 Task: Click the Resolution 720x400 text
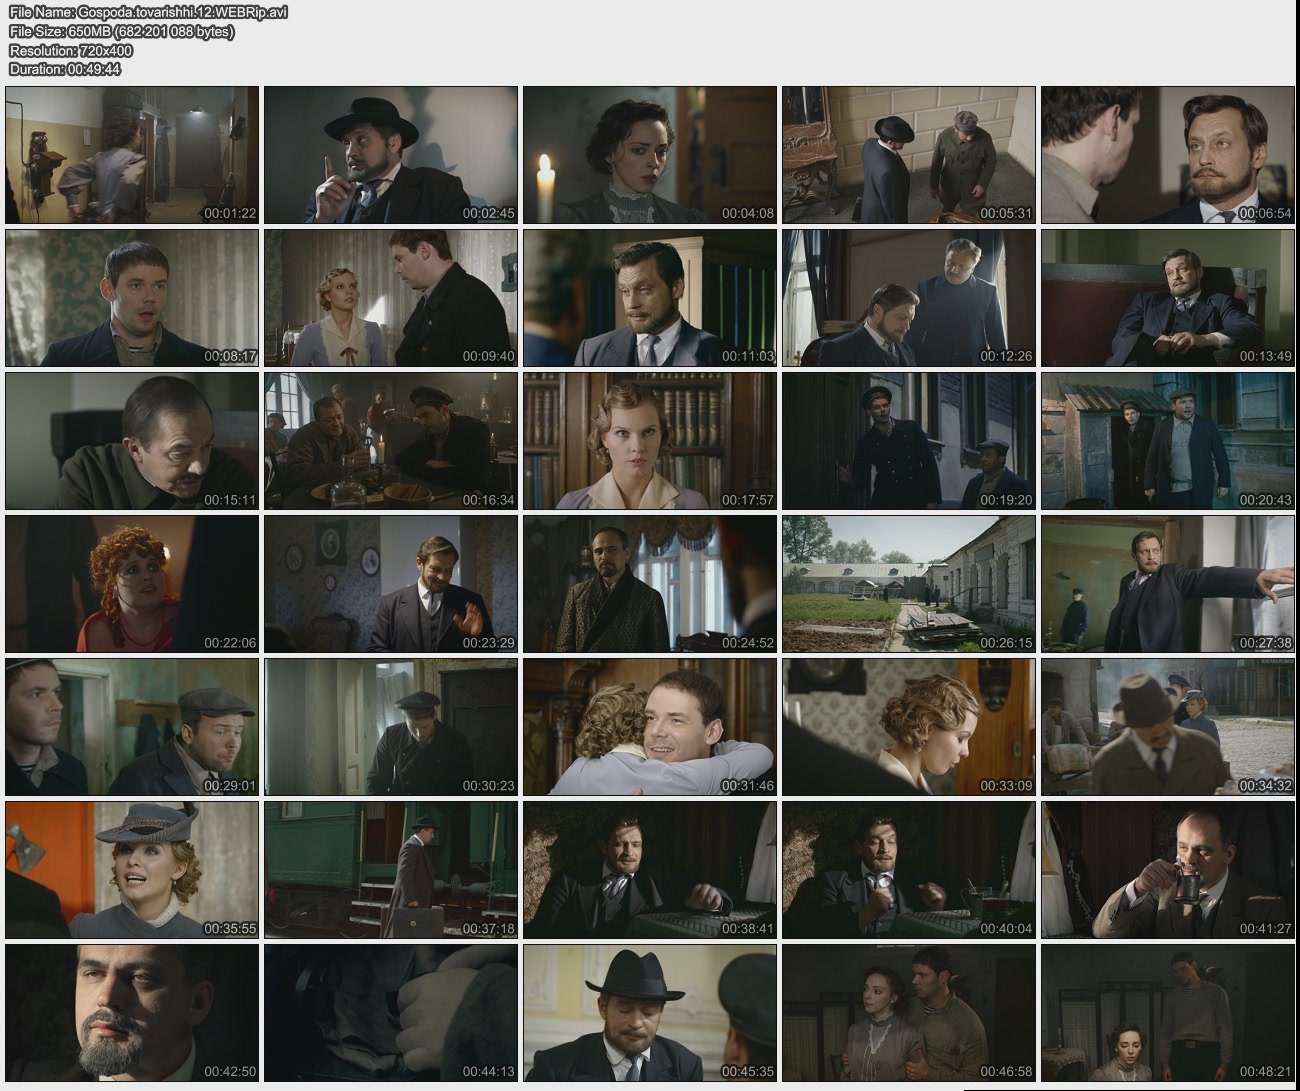coord(71,50)
